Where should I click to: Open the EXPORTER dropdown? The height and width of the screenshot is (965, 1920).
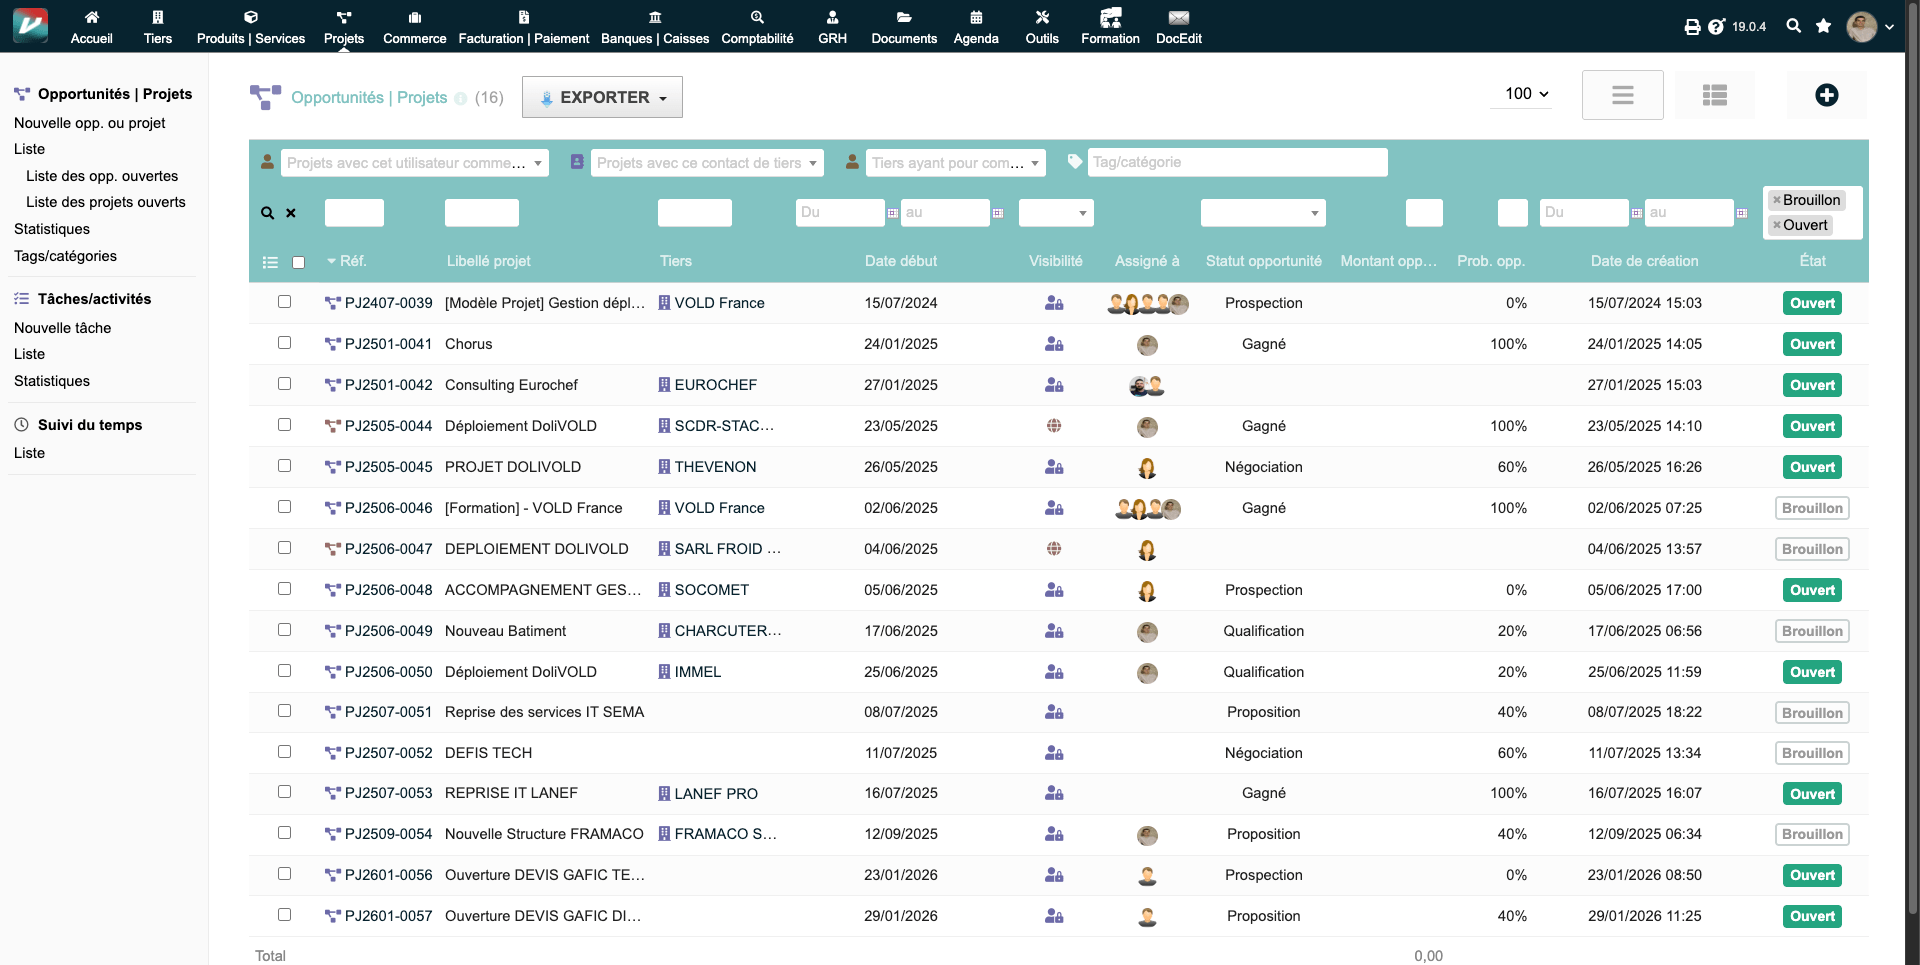click(x=602, y=97)
